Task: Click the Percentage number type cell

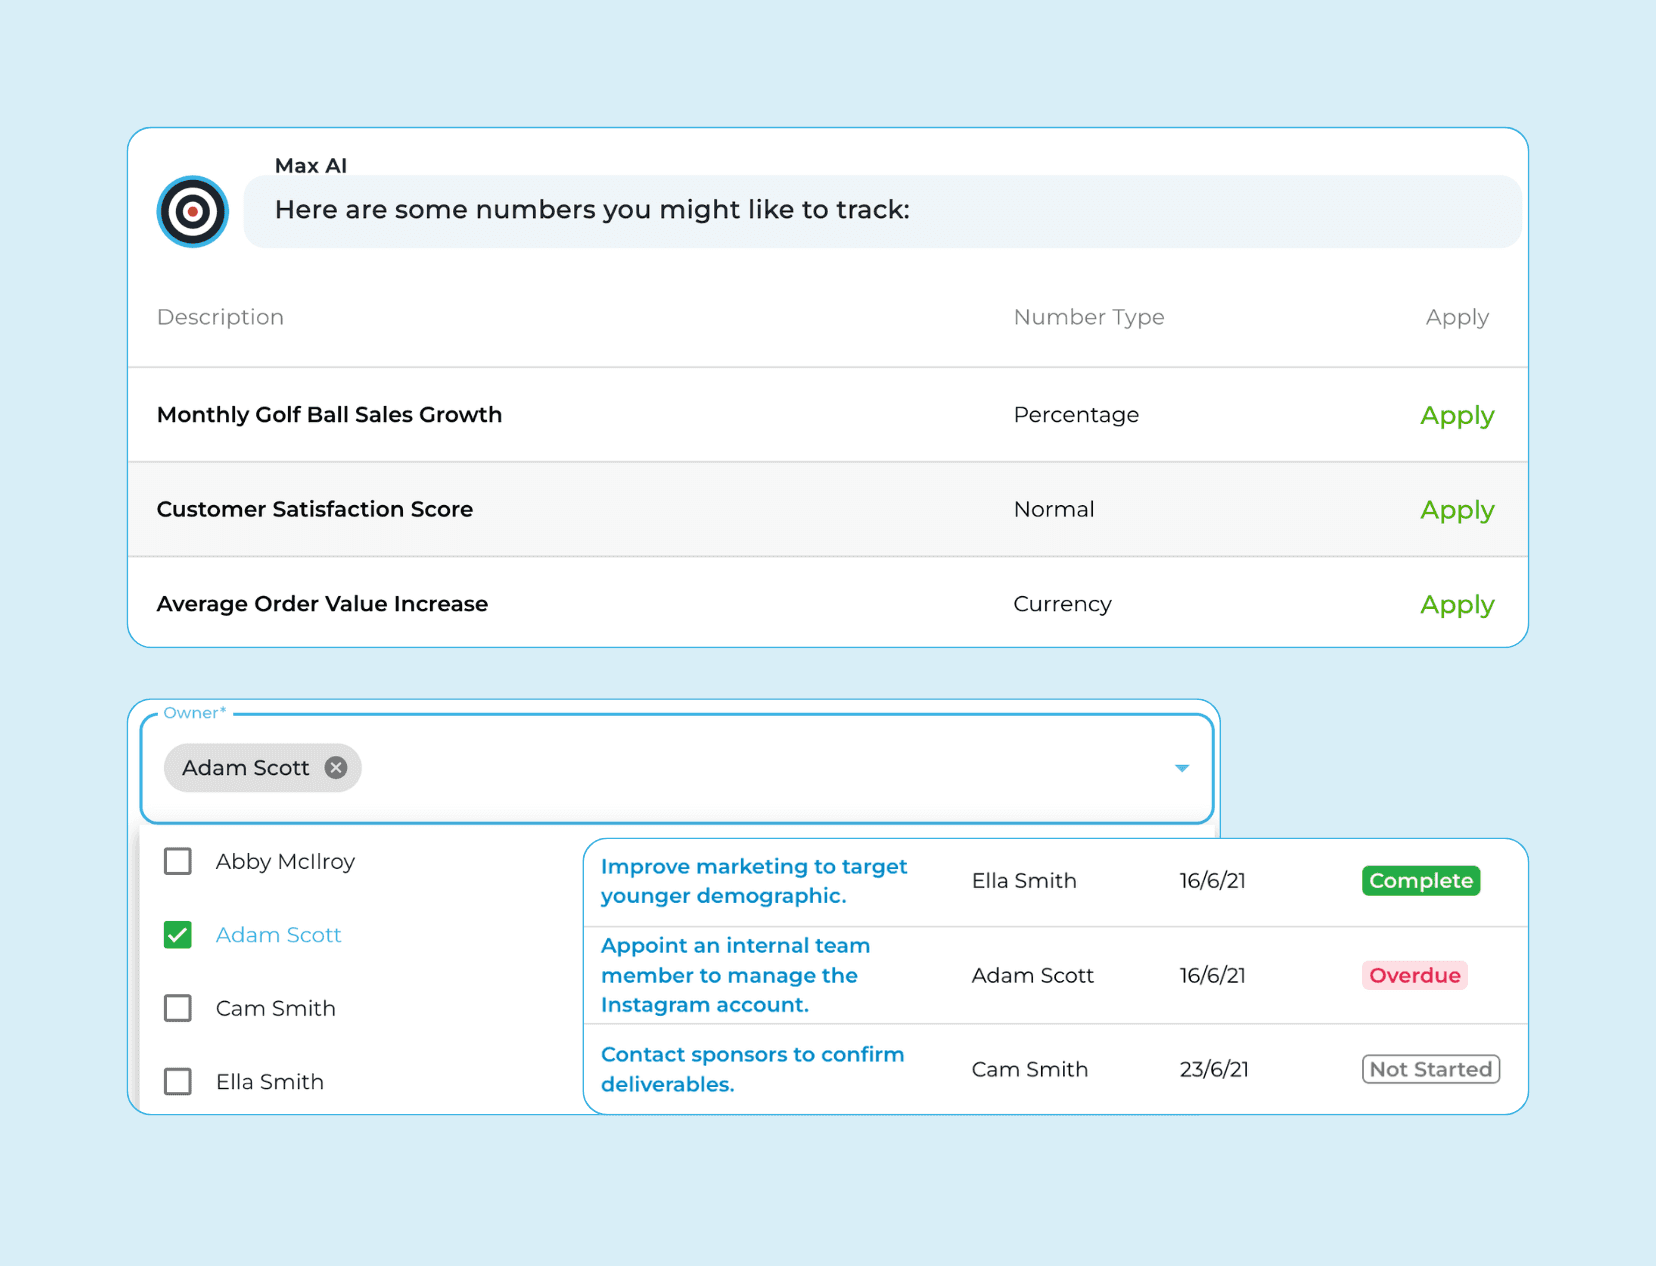Action: [1076, 415]
